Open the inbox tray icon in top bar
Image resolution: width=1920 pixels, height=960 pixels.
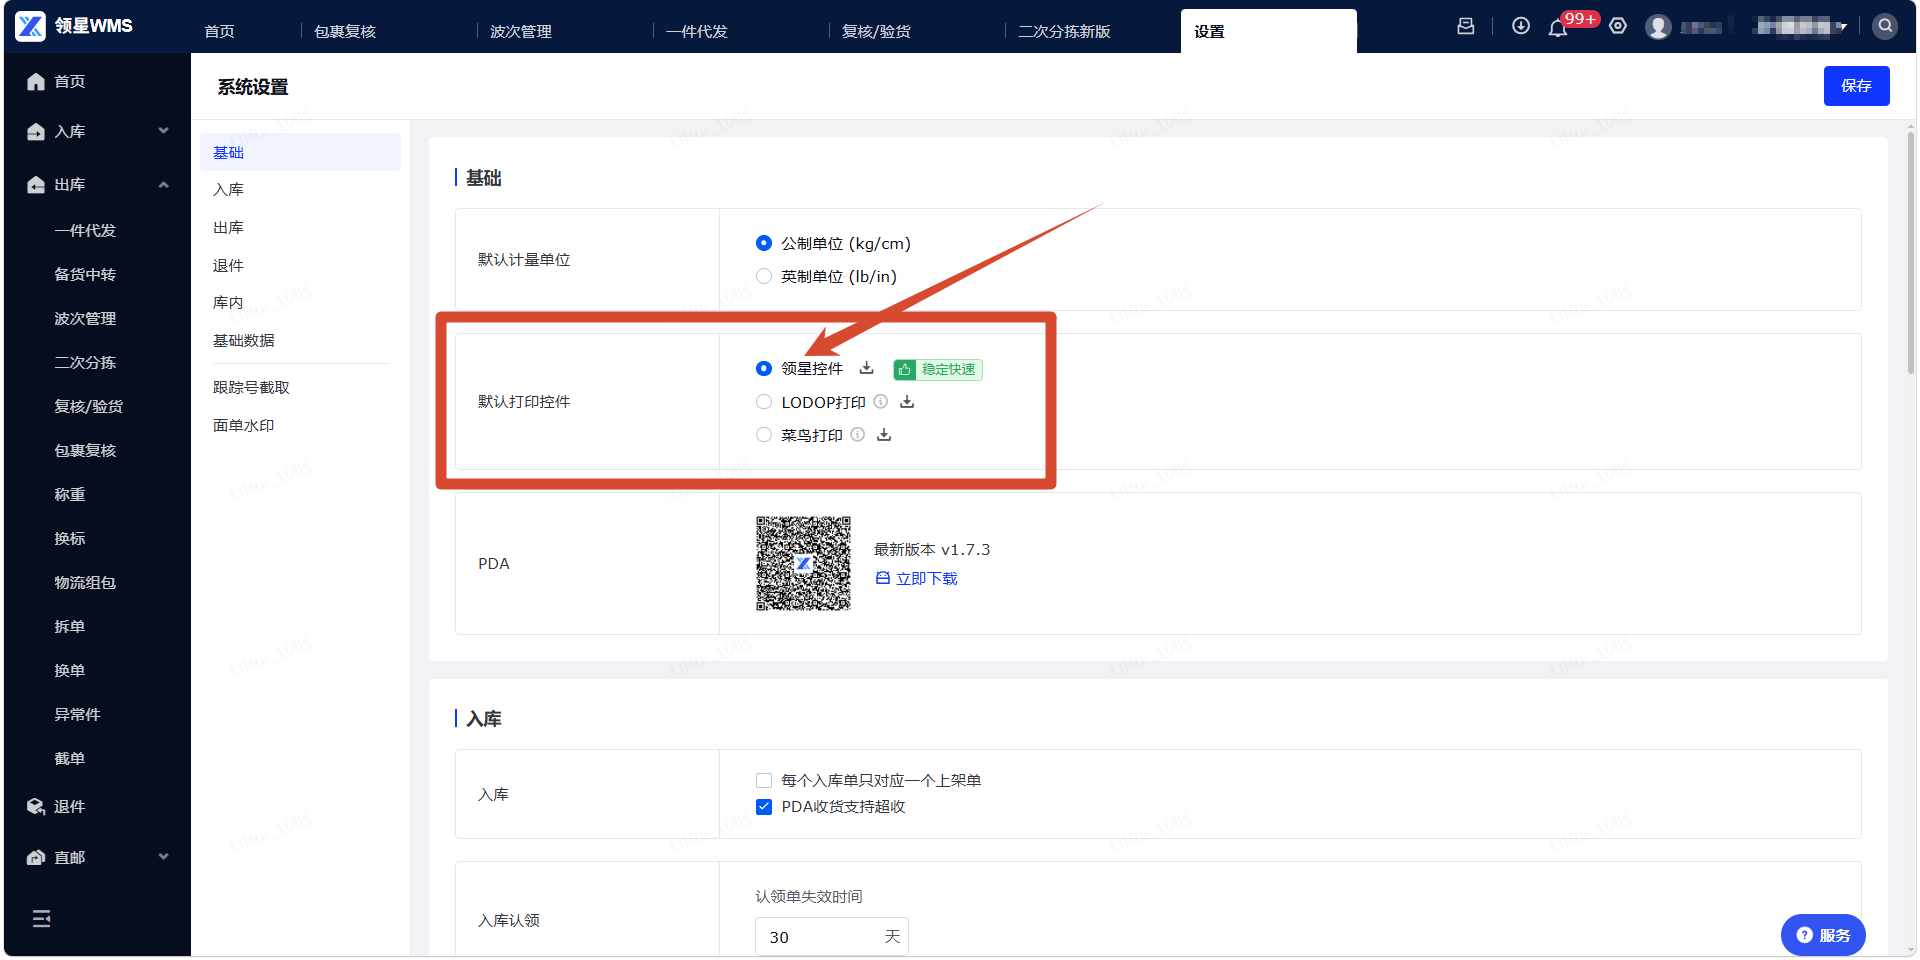[x=1466, y=27]
